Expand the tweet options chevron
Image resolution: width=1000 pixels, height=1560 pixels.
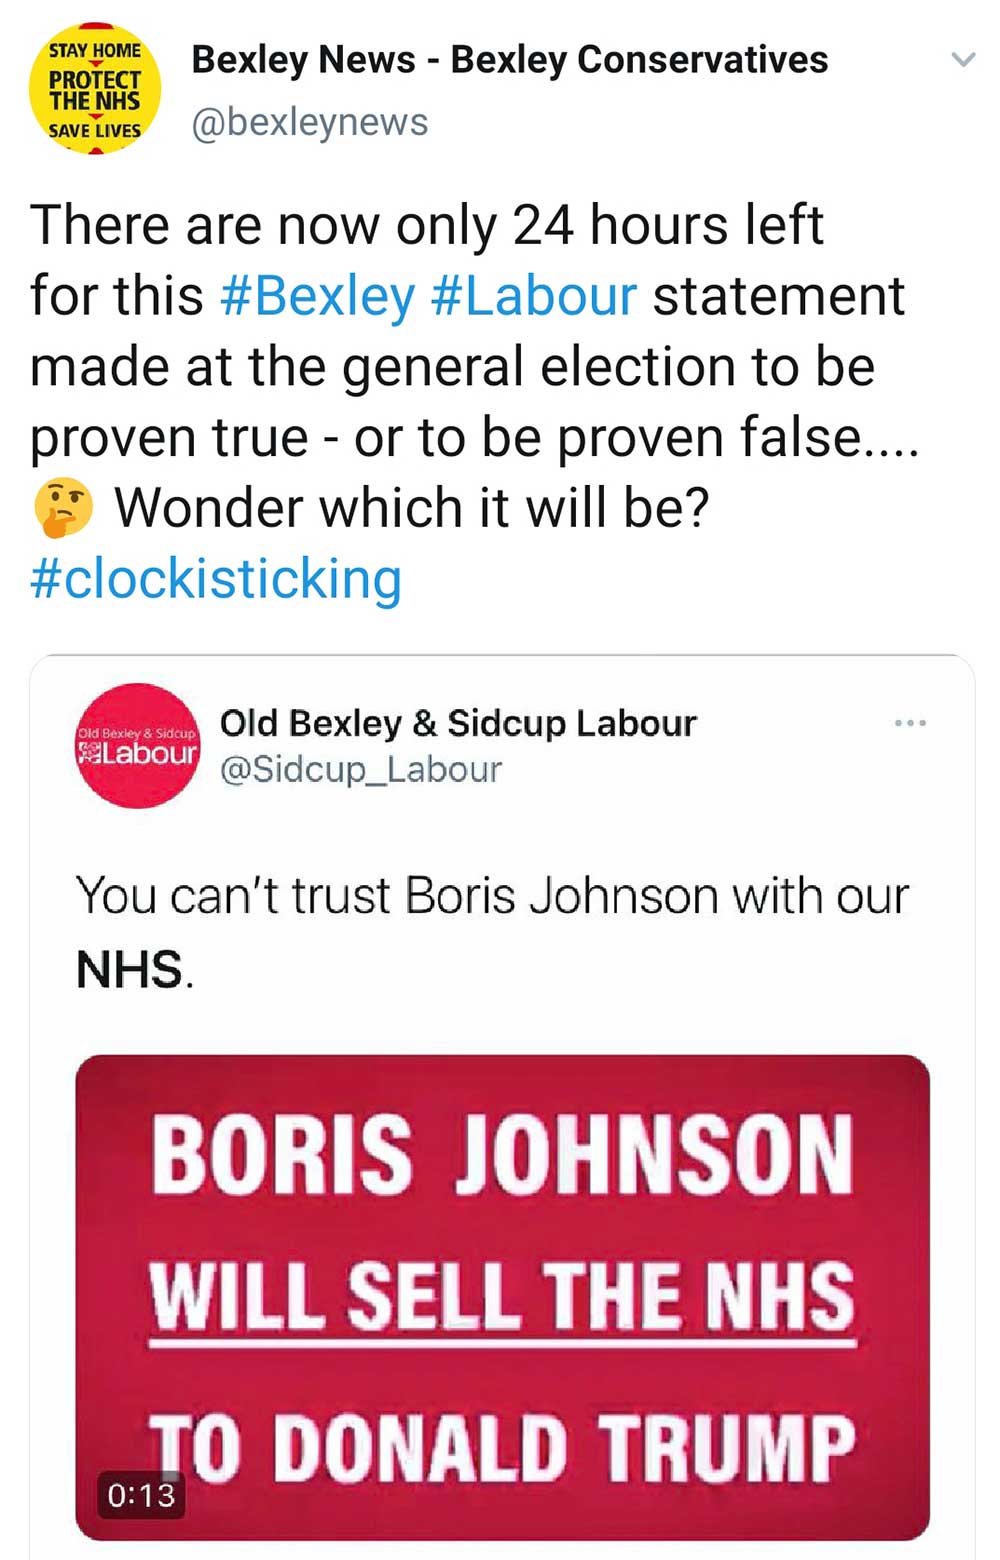[x=962, y=60]
